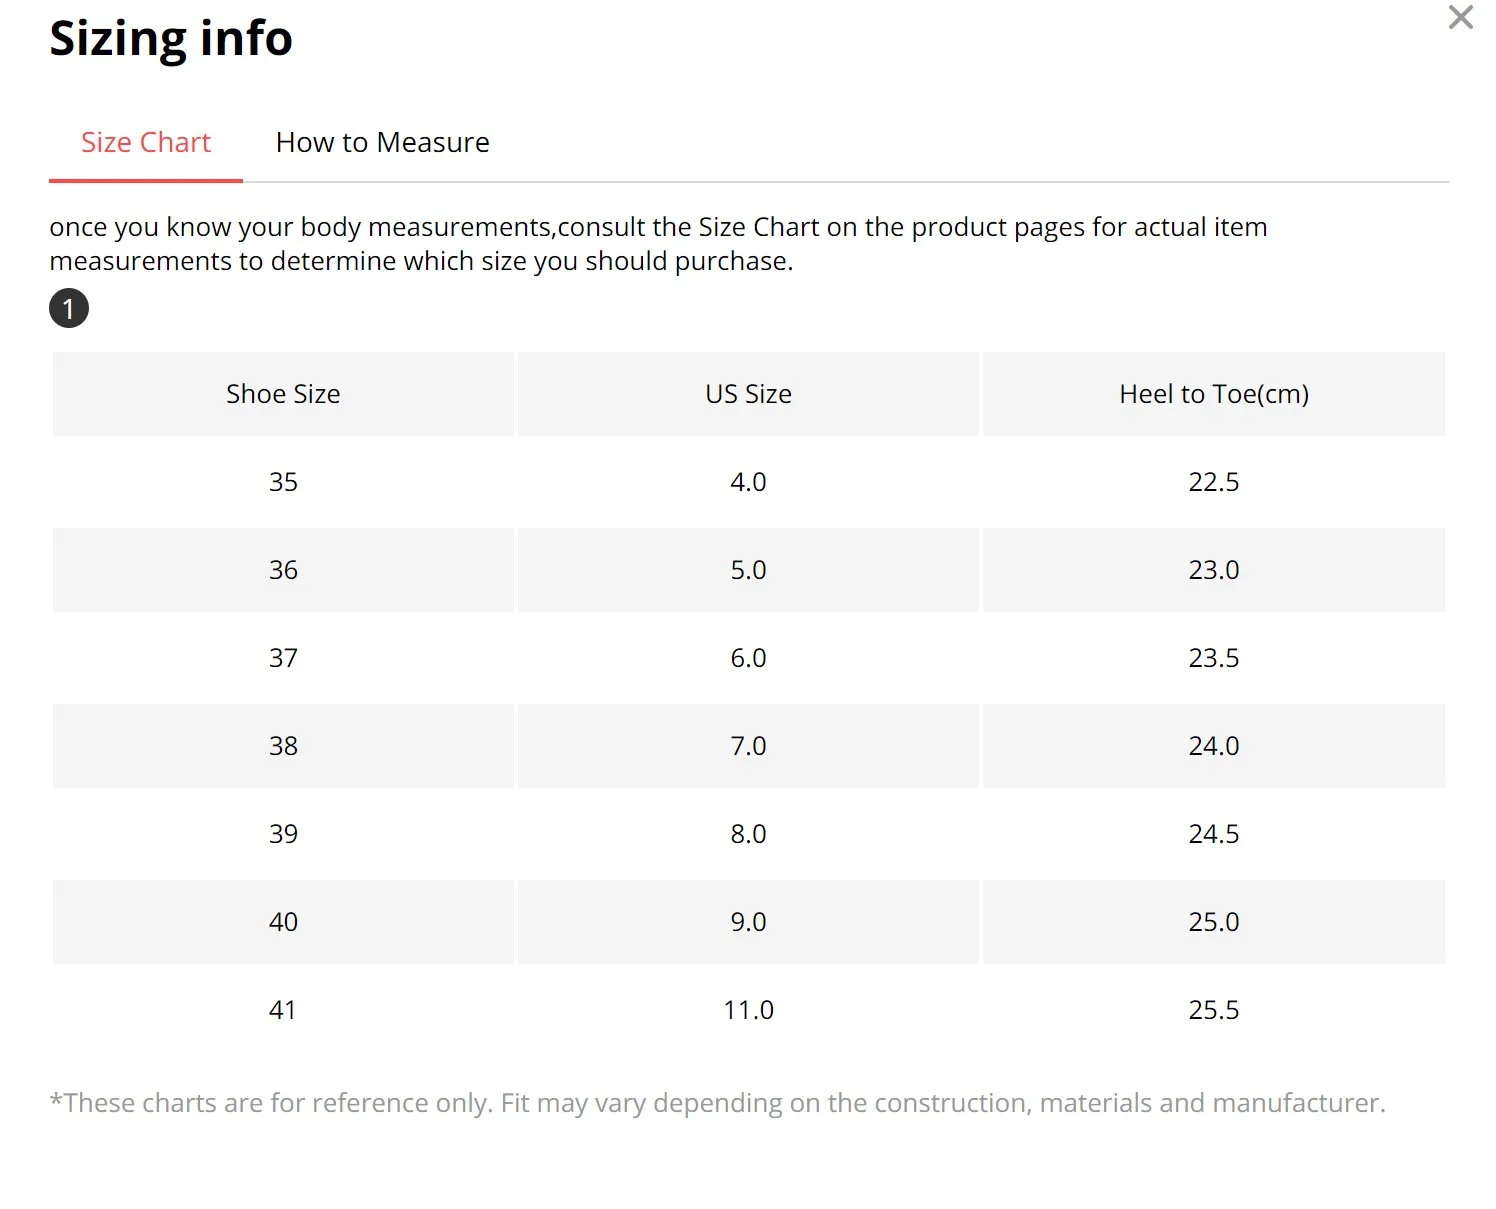
Task: Close the Sizing info dialog
Action: [x=1460, y=17]
